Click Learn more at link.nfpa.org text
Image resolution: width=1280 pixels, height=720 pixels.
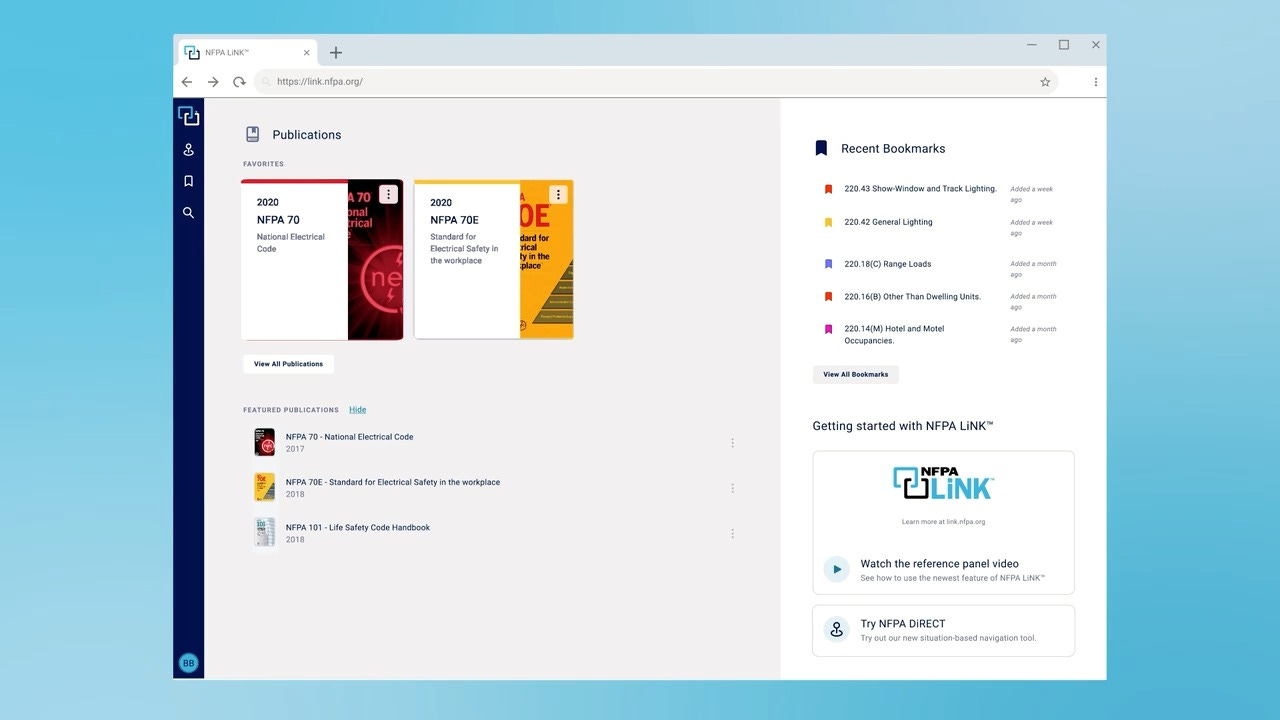943,522
